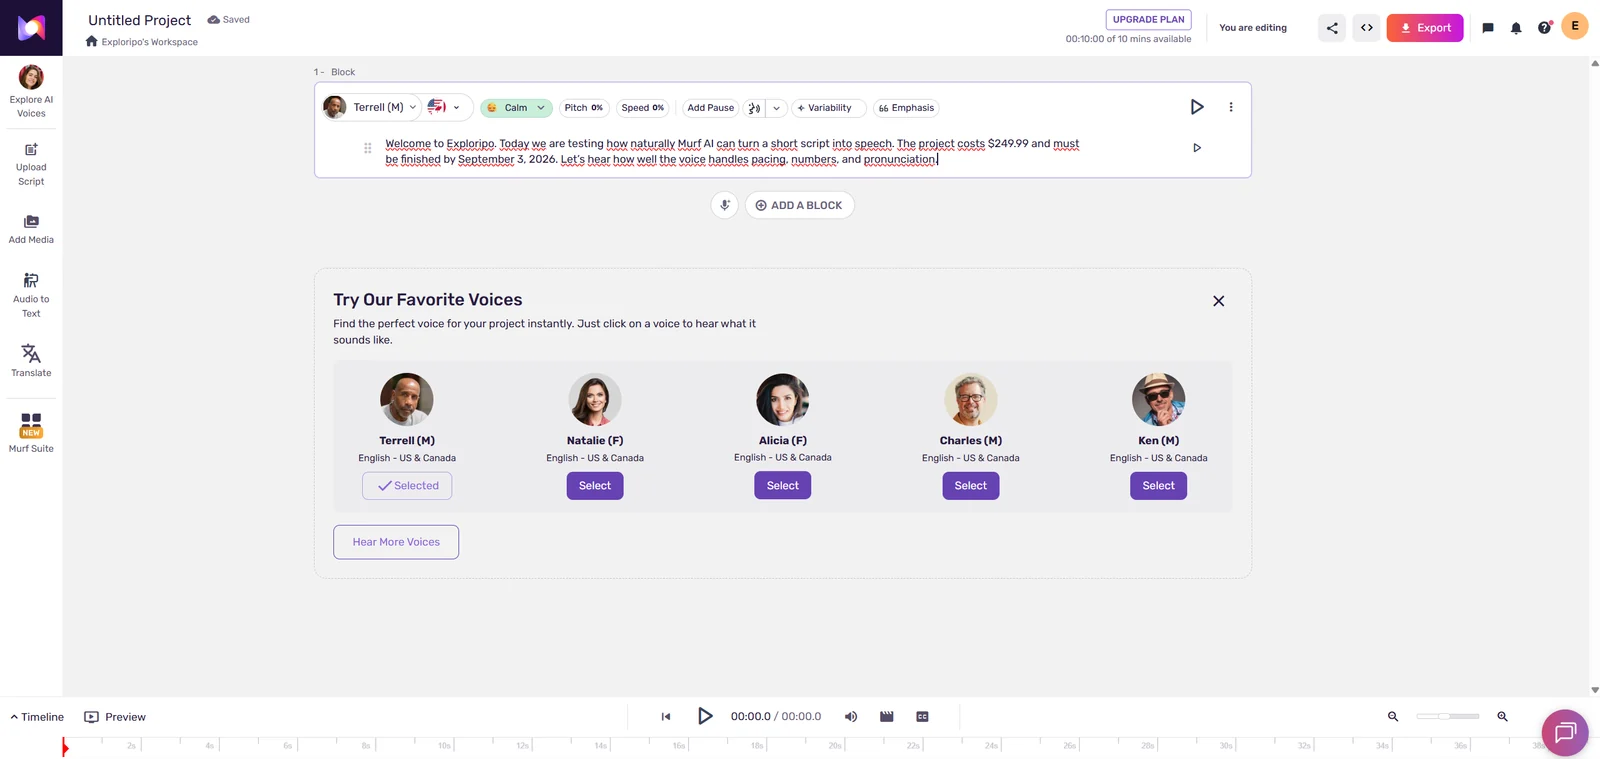This screenshot has width=1600, height=759.
Task: Toggle the closed captions button
Action: pyautogui.click(x=923, y=716)
